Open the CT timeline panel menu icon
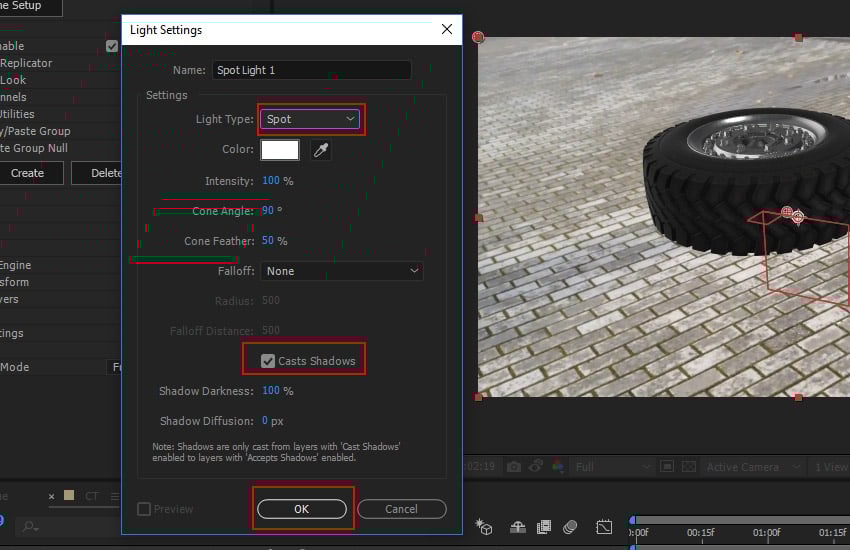This screenshot has width=850, height=550. pyautogui.click(x=114, y=496)
